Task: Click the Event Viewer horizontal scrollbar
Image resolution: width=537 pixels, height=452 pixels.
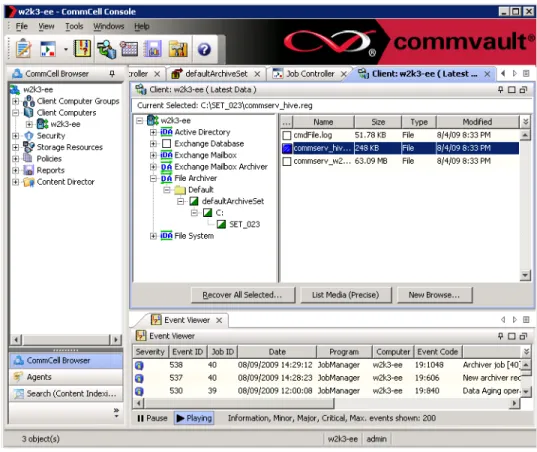Action: point(326,403)
